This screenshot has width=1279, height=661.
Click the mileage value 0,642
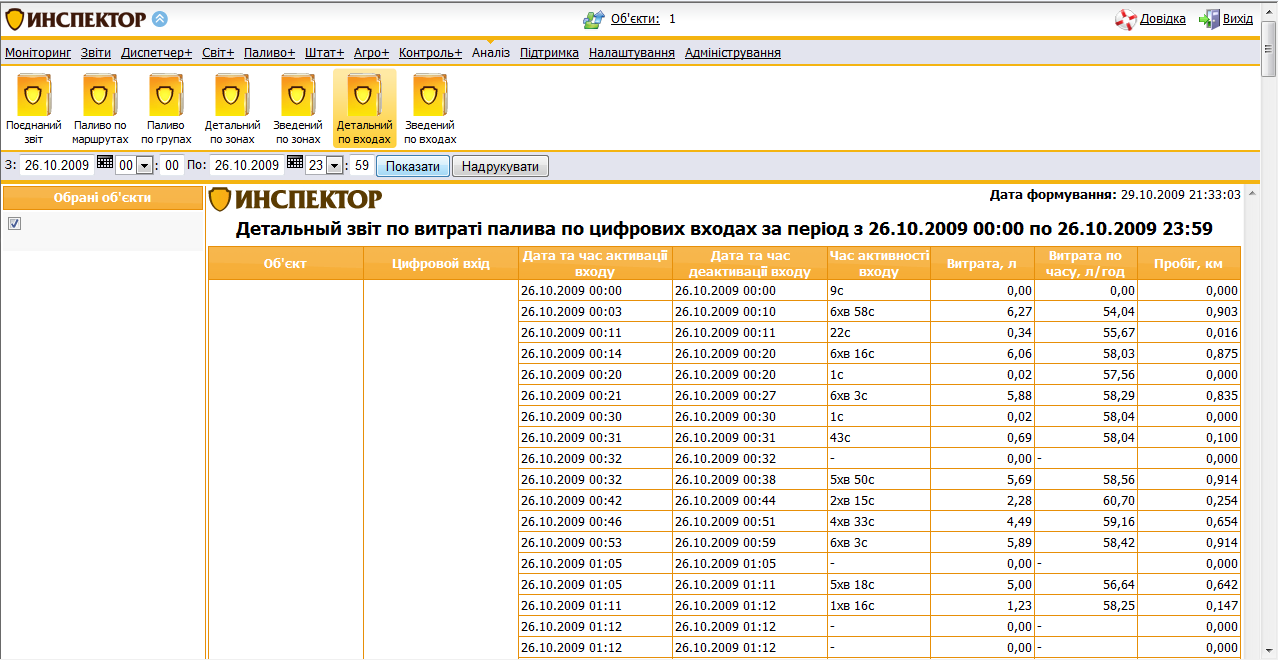(x=1189, y=585)
